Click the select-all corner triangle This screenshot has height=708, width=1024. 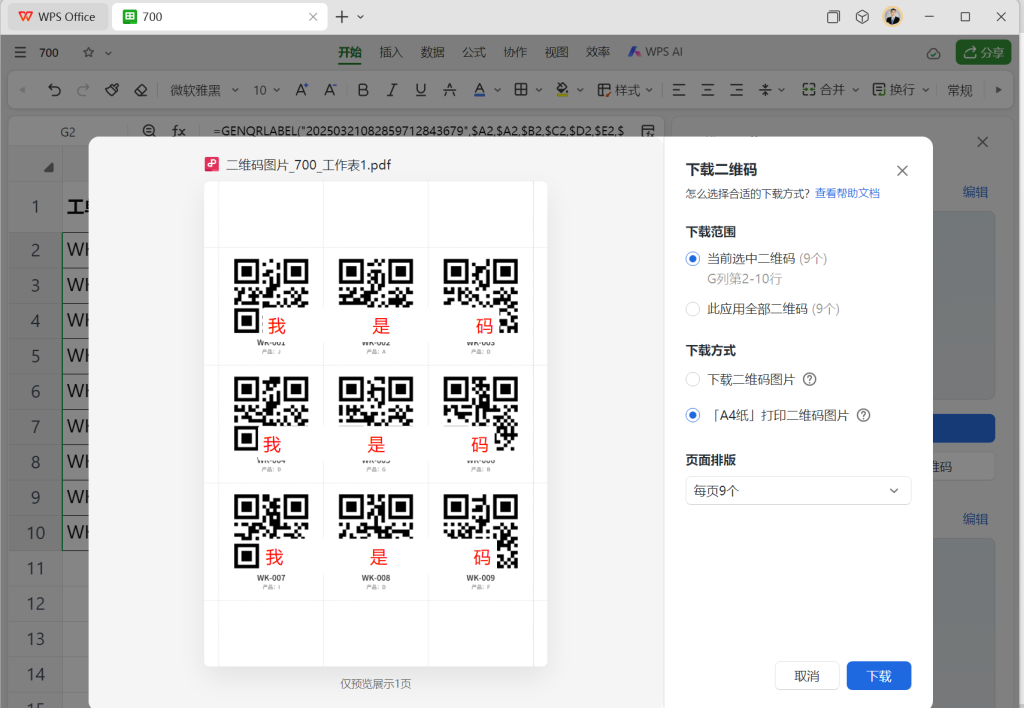(x=49, y=168)
